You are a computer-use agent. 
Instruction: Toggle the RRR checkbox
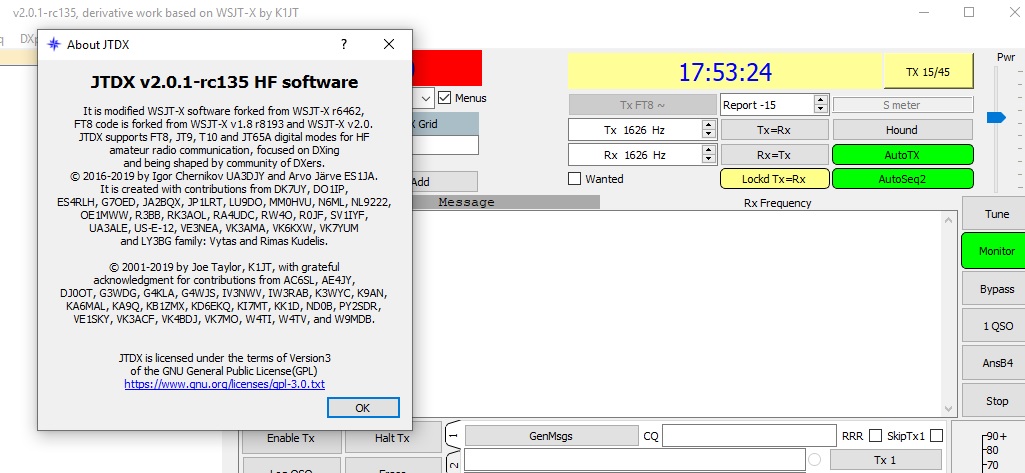pos(875,435)
